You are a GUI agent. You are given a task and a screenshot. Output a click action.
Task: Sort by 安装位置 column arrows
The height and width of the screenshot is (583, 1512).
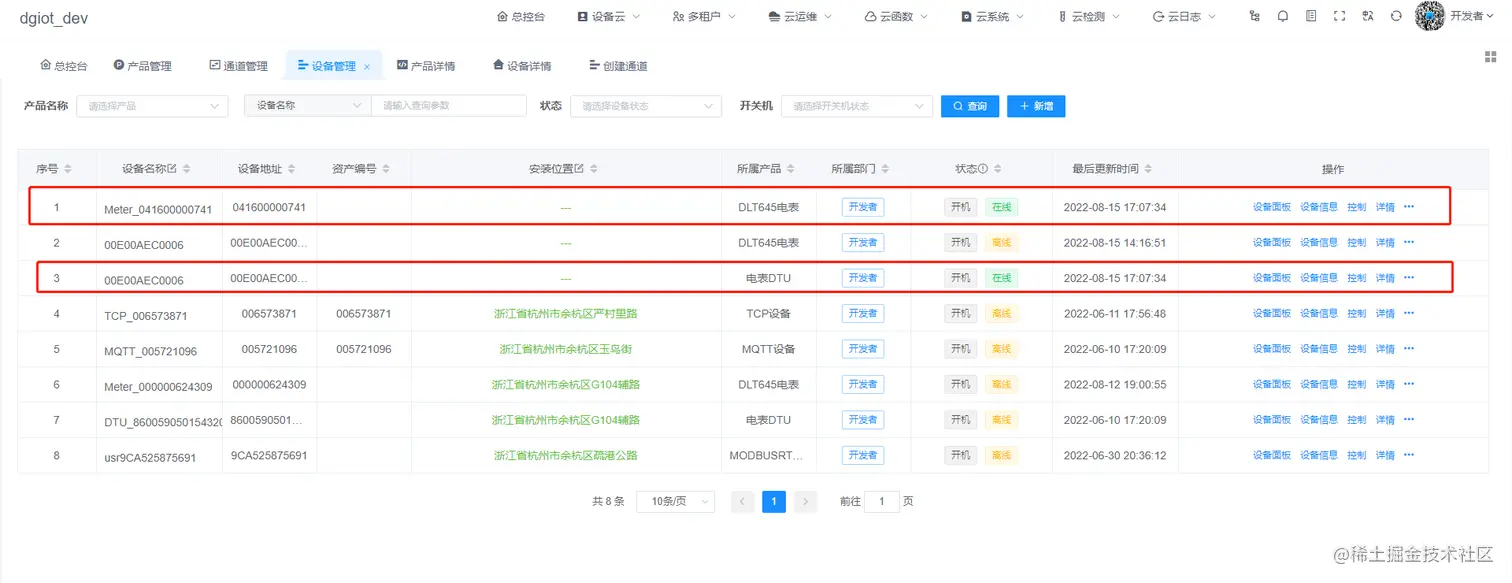pos(594,169)
